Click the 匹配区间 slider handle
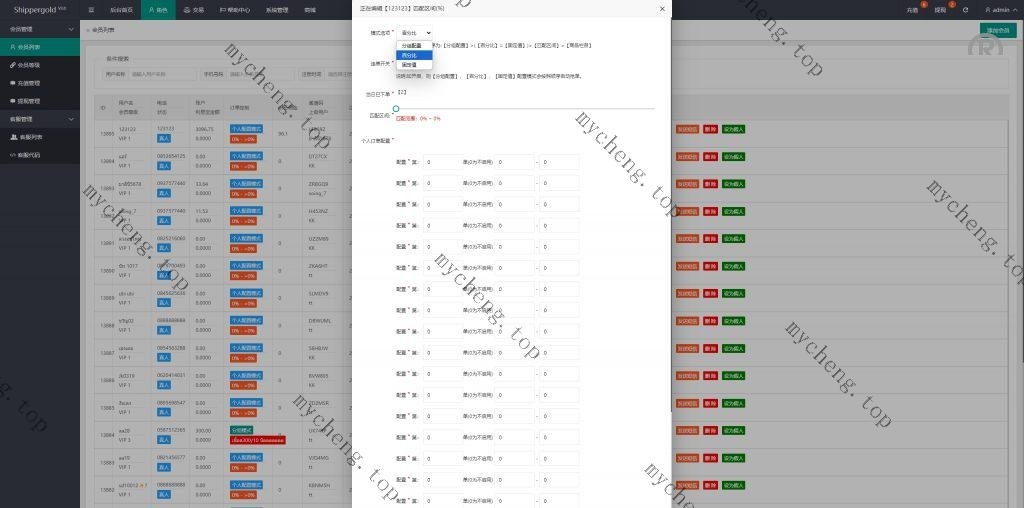This screenshot has height=508, width=1024. (x=396, y=108)
